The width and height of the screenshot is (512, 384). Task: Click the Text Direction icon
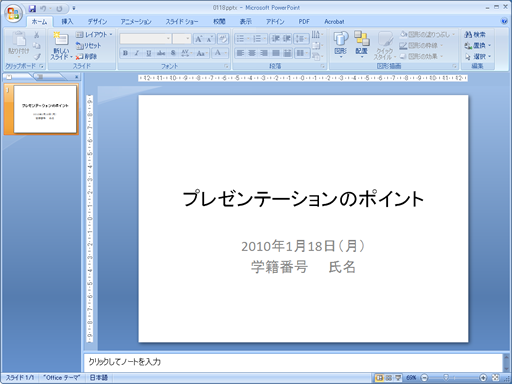(317, 35)
